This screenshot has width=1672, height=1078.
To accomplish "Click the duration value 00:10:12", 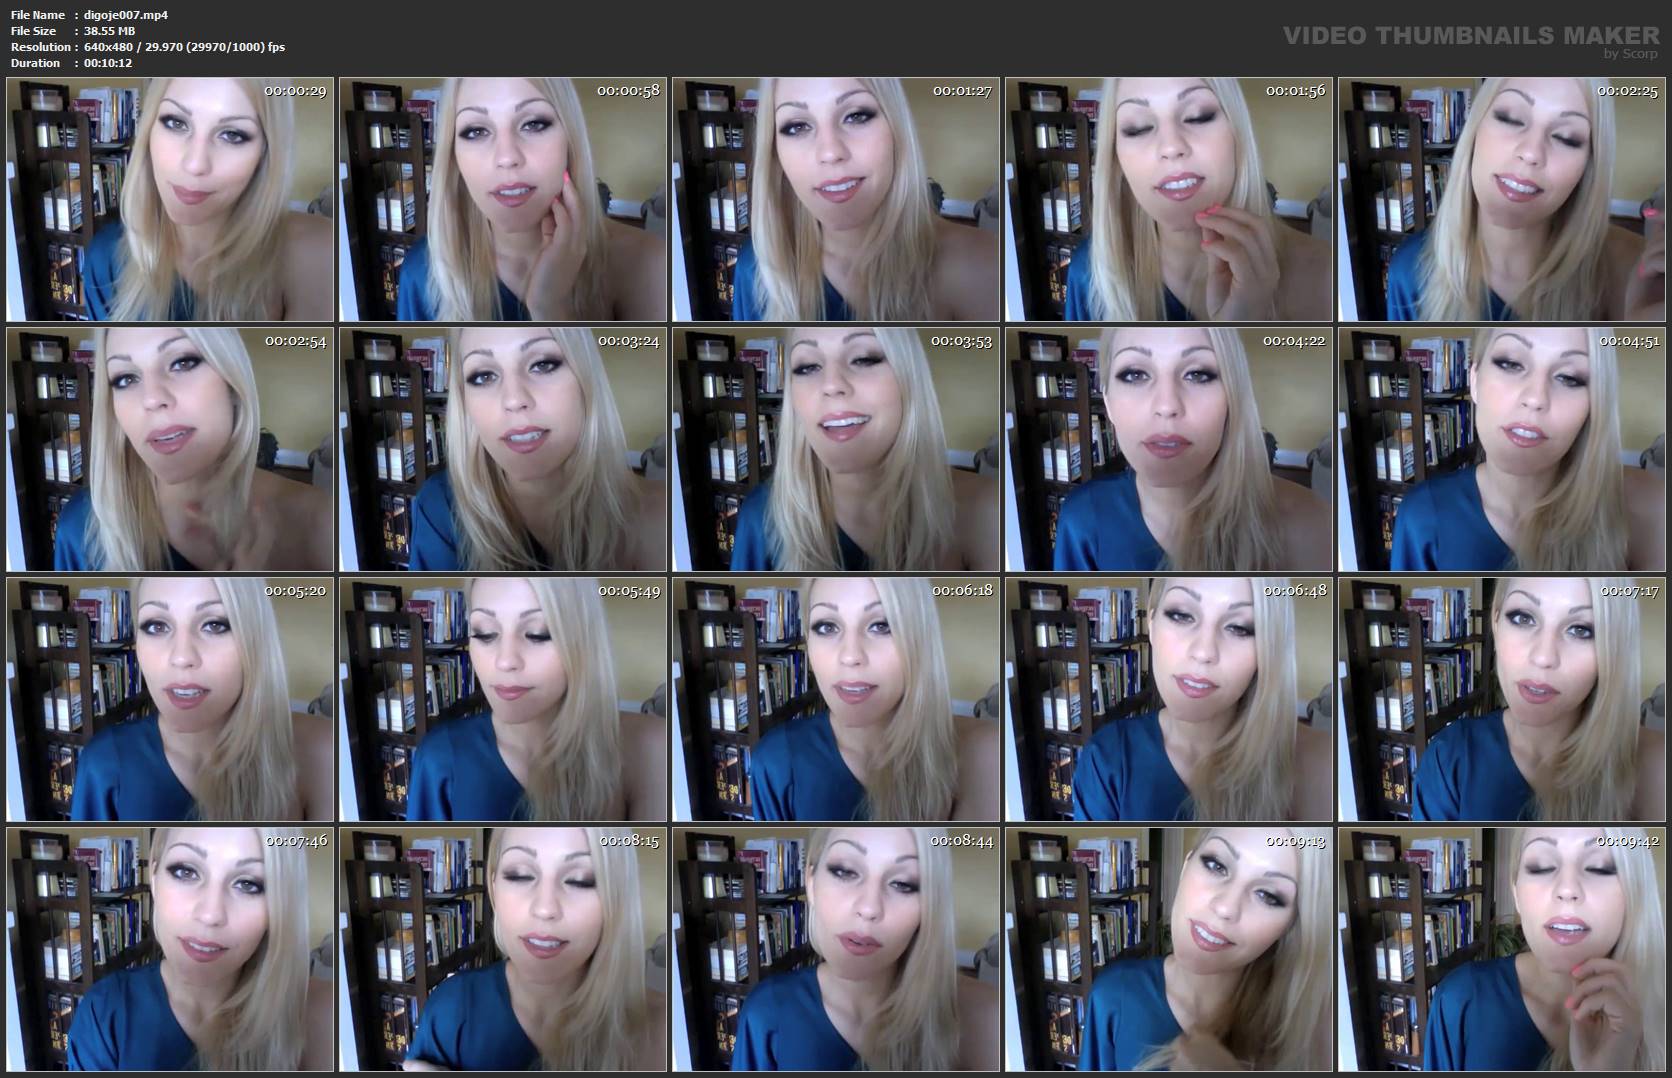I will [108, 63].
